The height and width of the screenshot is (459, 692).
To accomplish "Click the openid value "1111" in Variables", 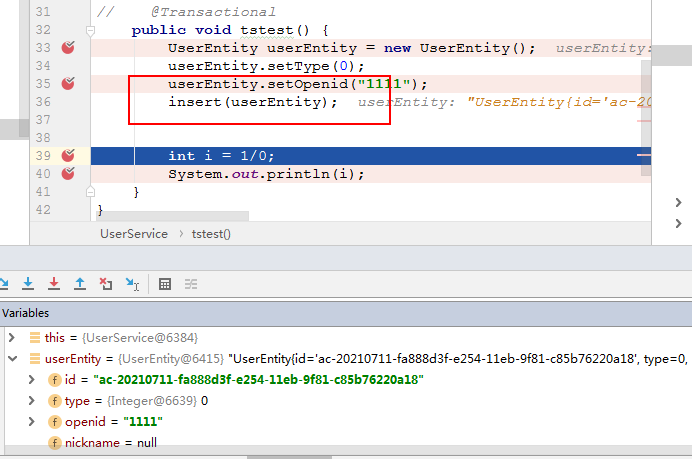I will click(143, 422).
